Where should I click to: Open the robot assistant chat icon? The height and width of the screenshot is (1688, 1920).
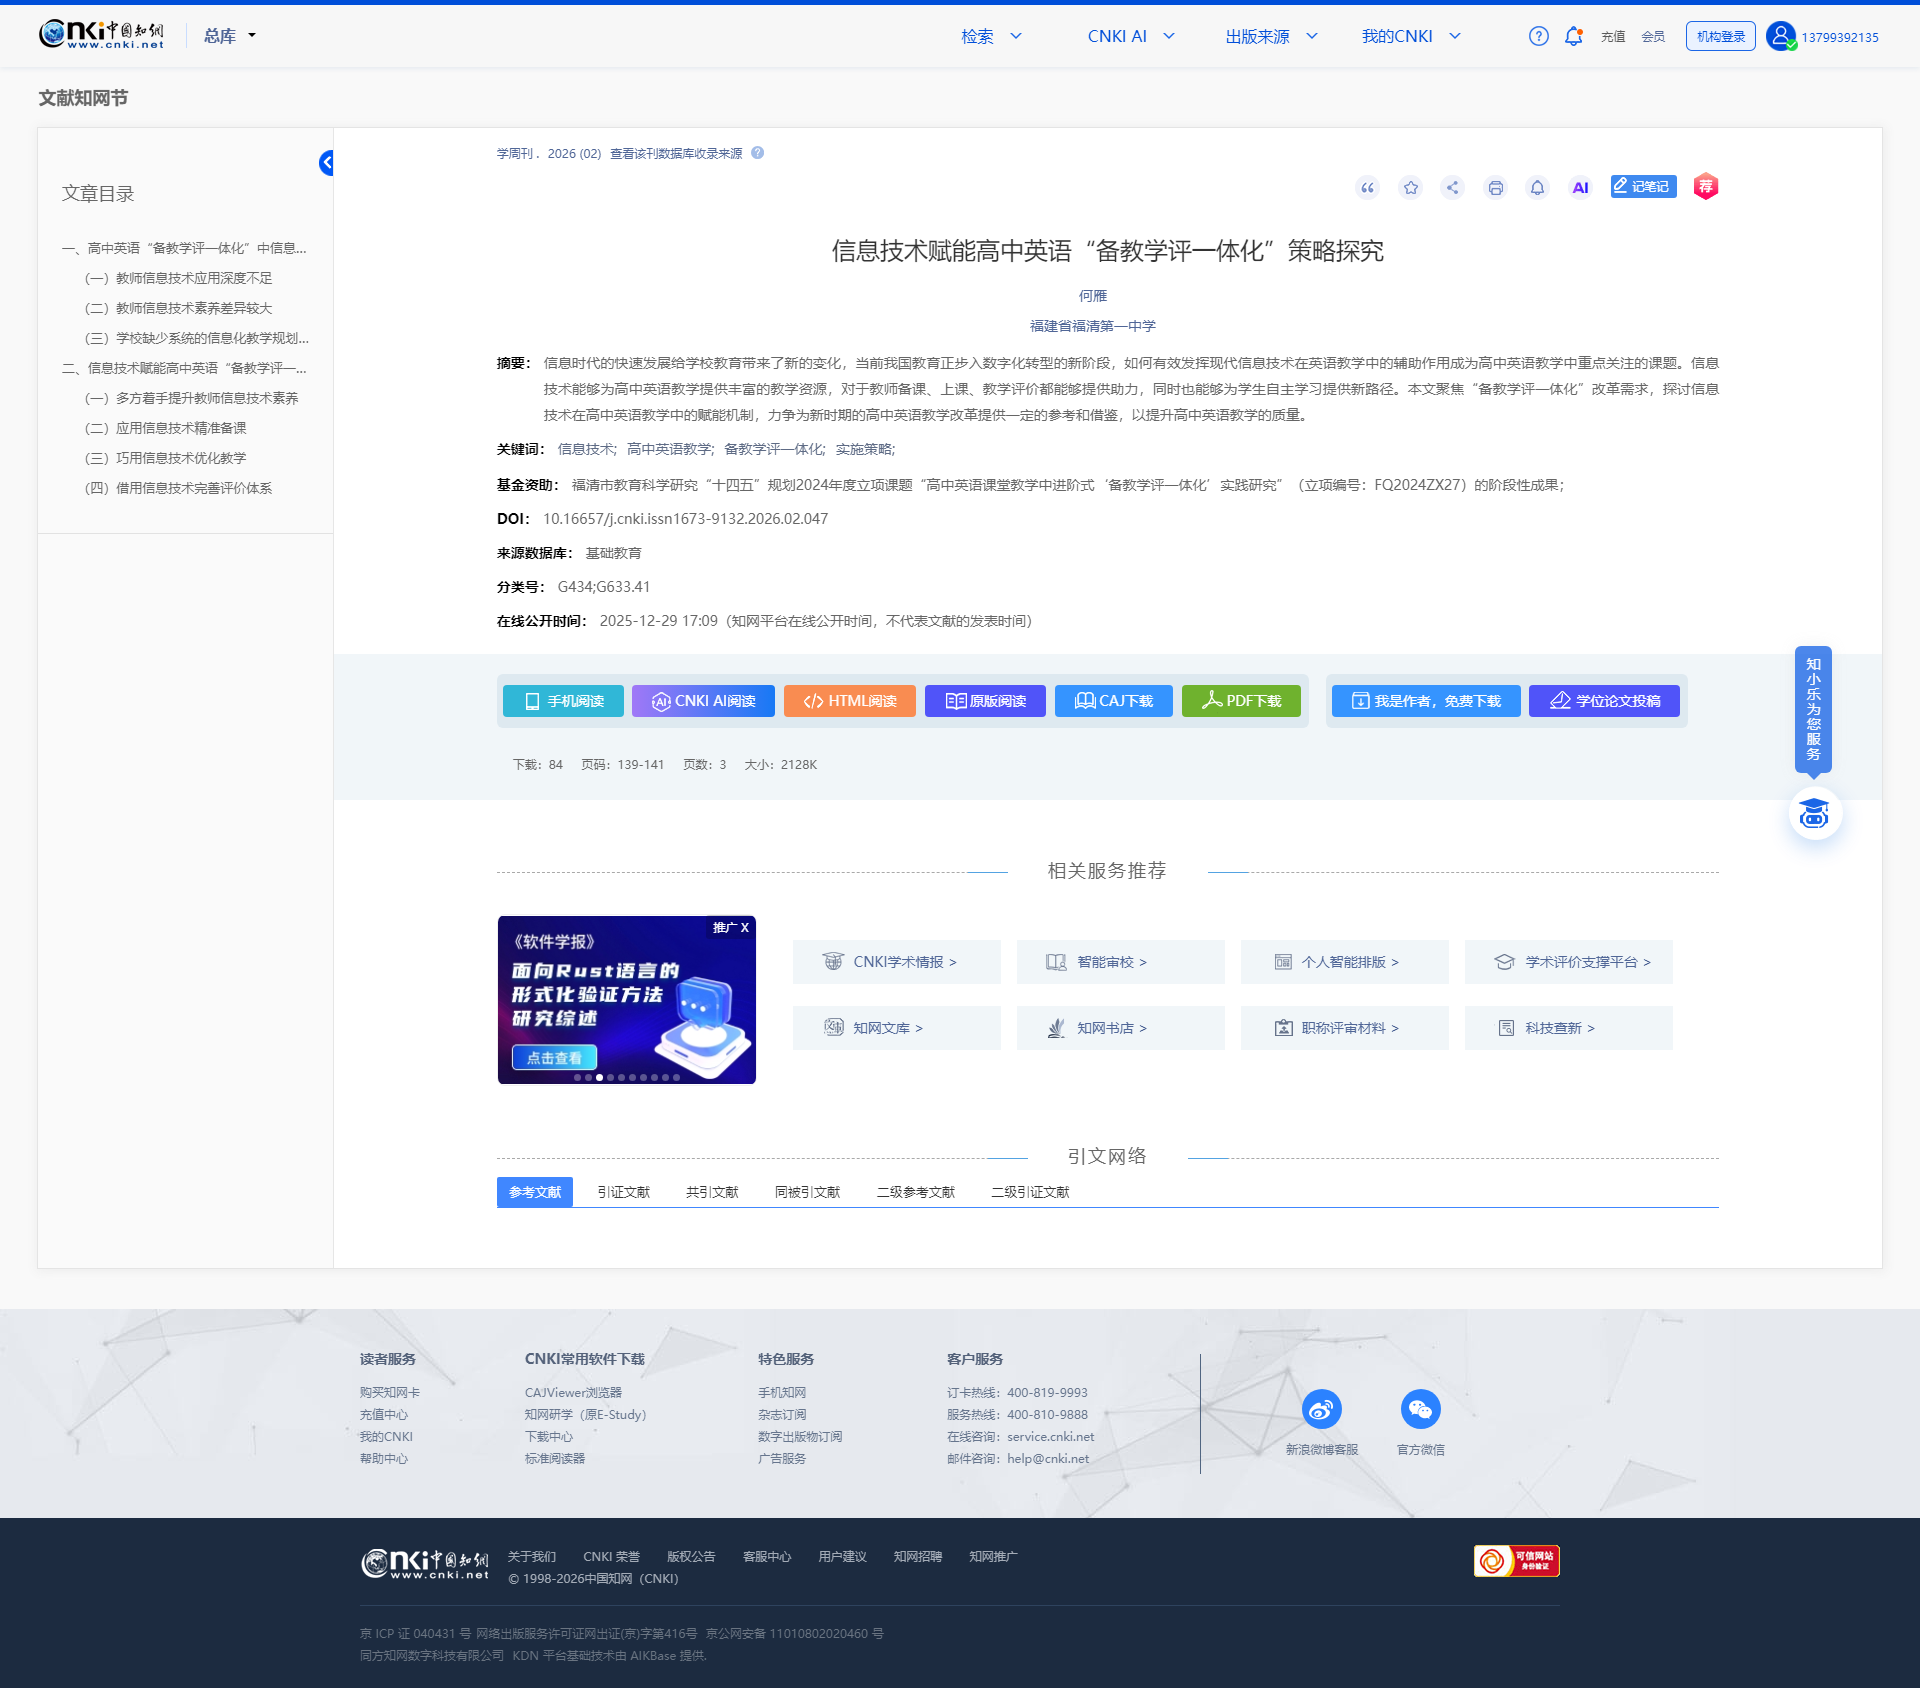1813,814
